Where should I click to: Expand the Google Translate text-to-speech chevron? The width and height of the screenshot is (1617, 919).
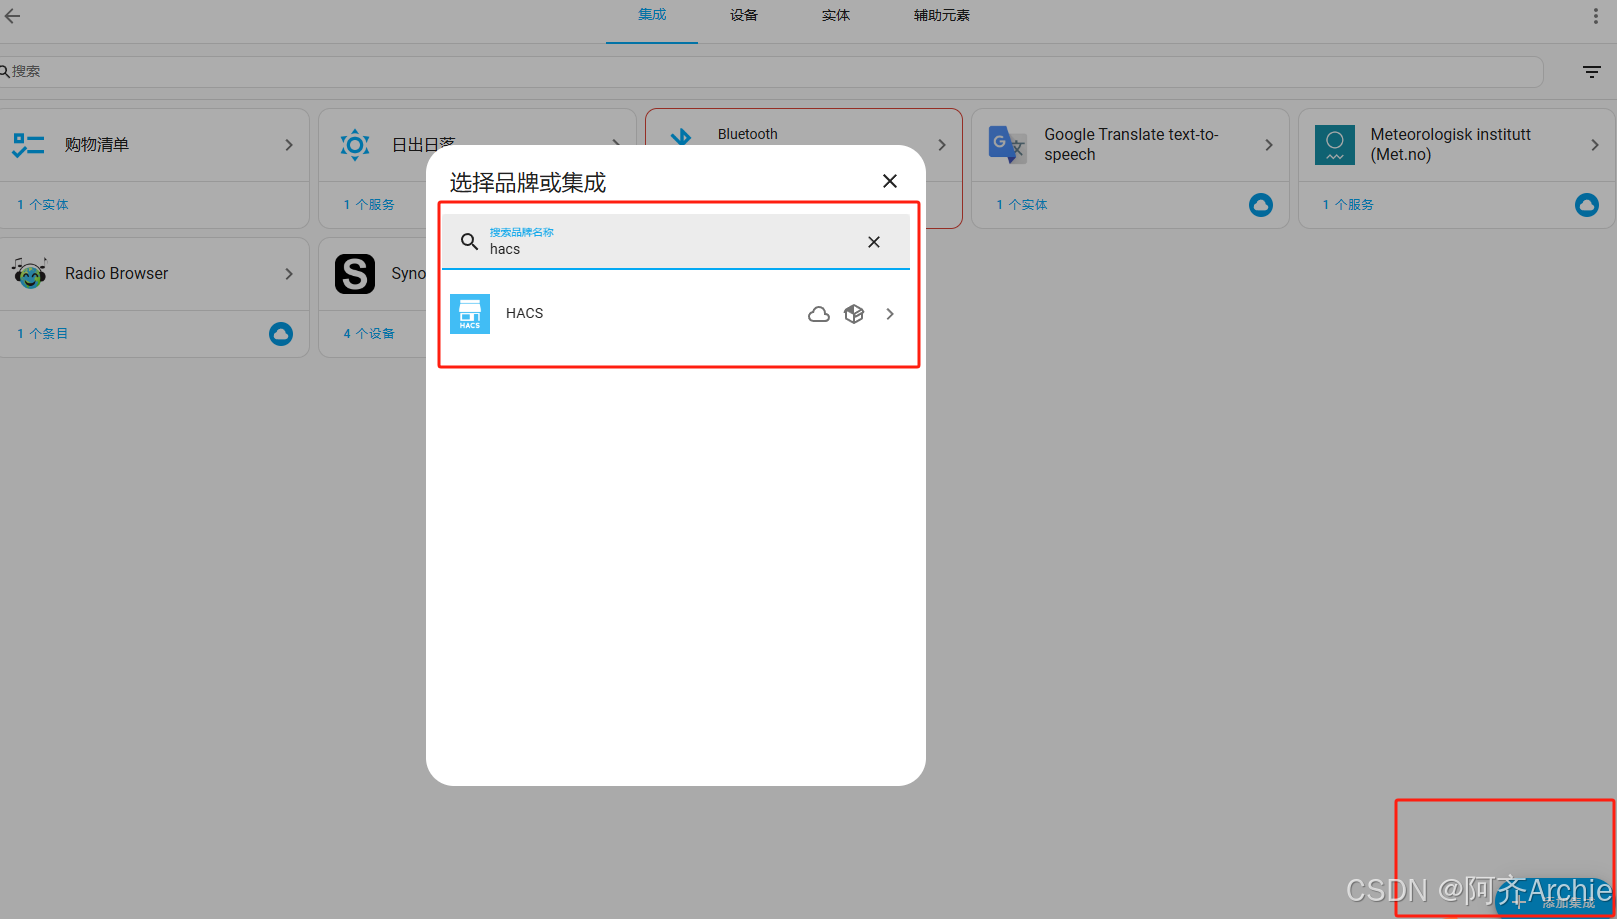1269,145
